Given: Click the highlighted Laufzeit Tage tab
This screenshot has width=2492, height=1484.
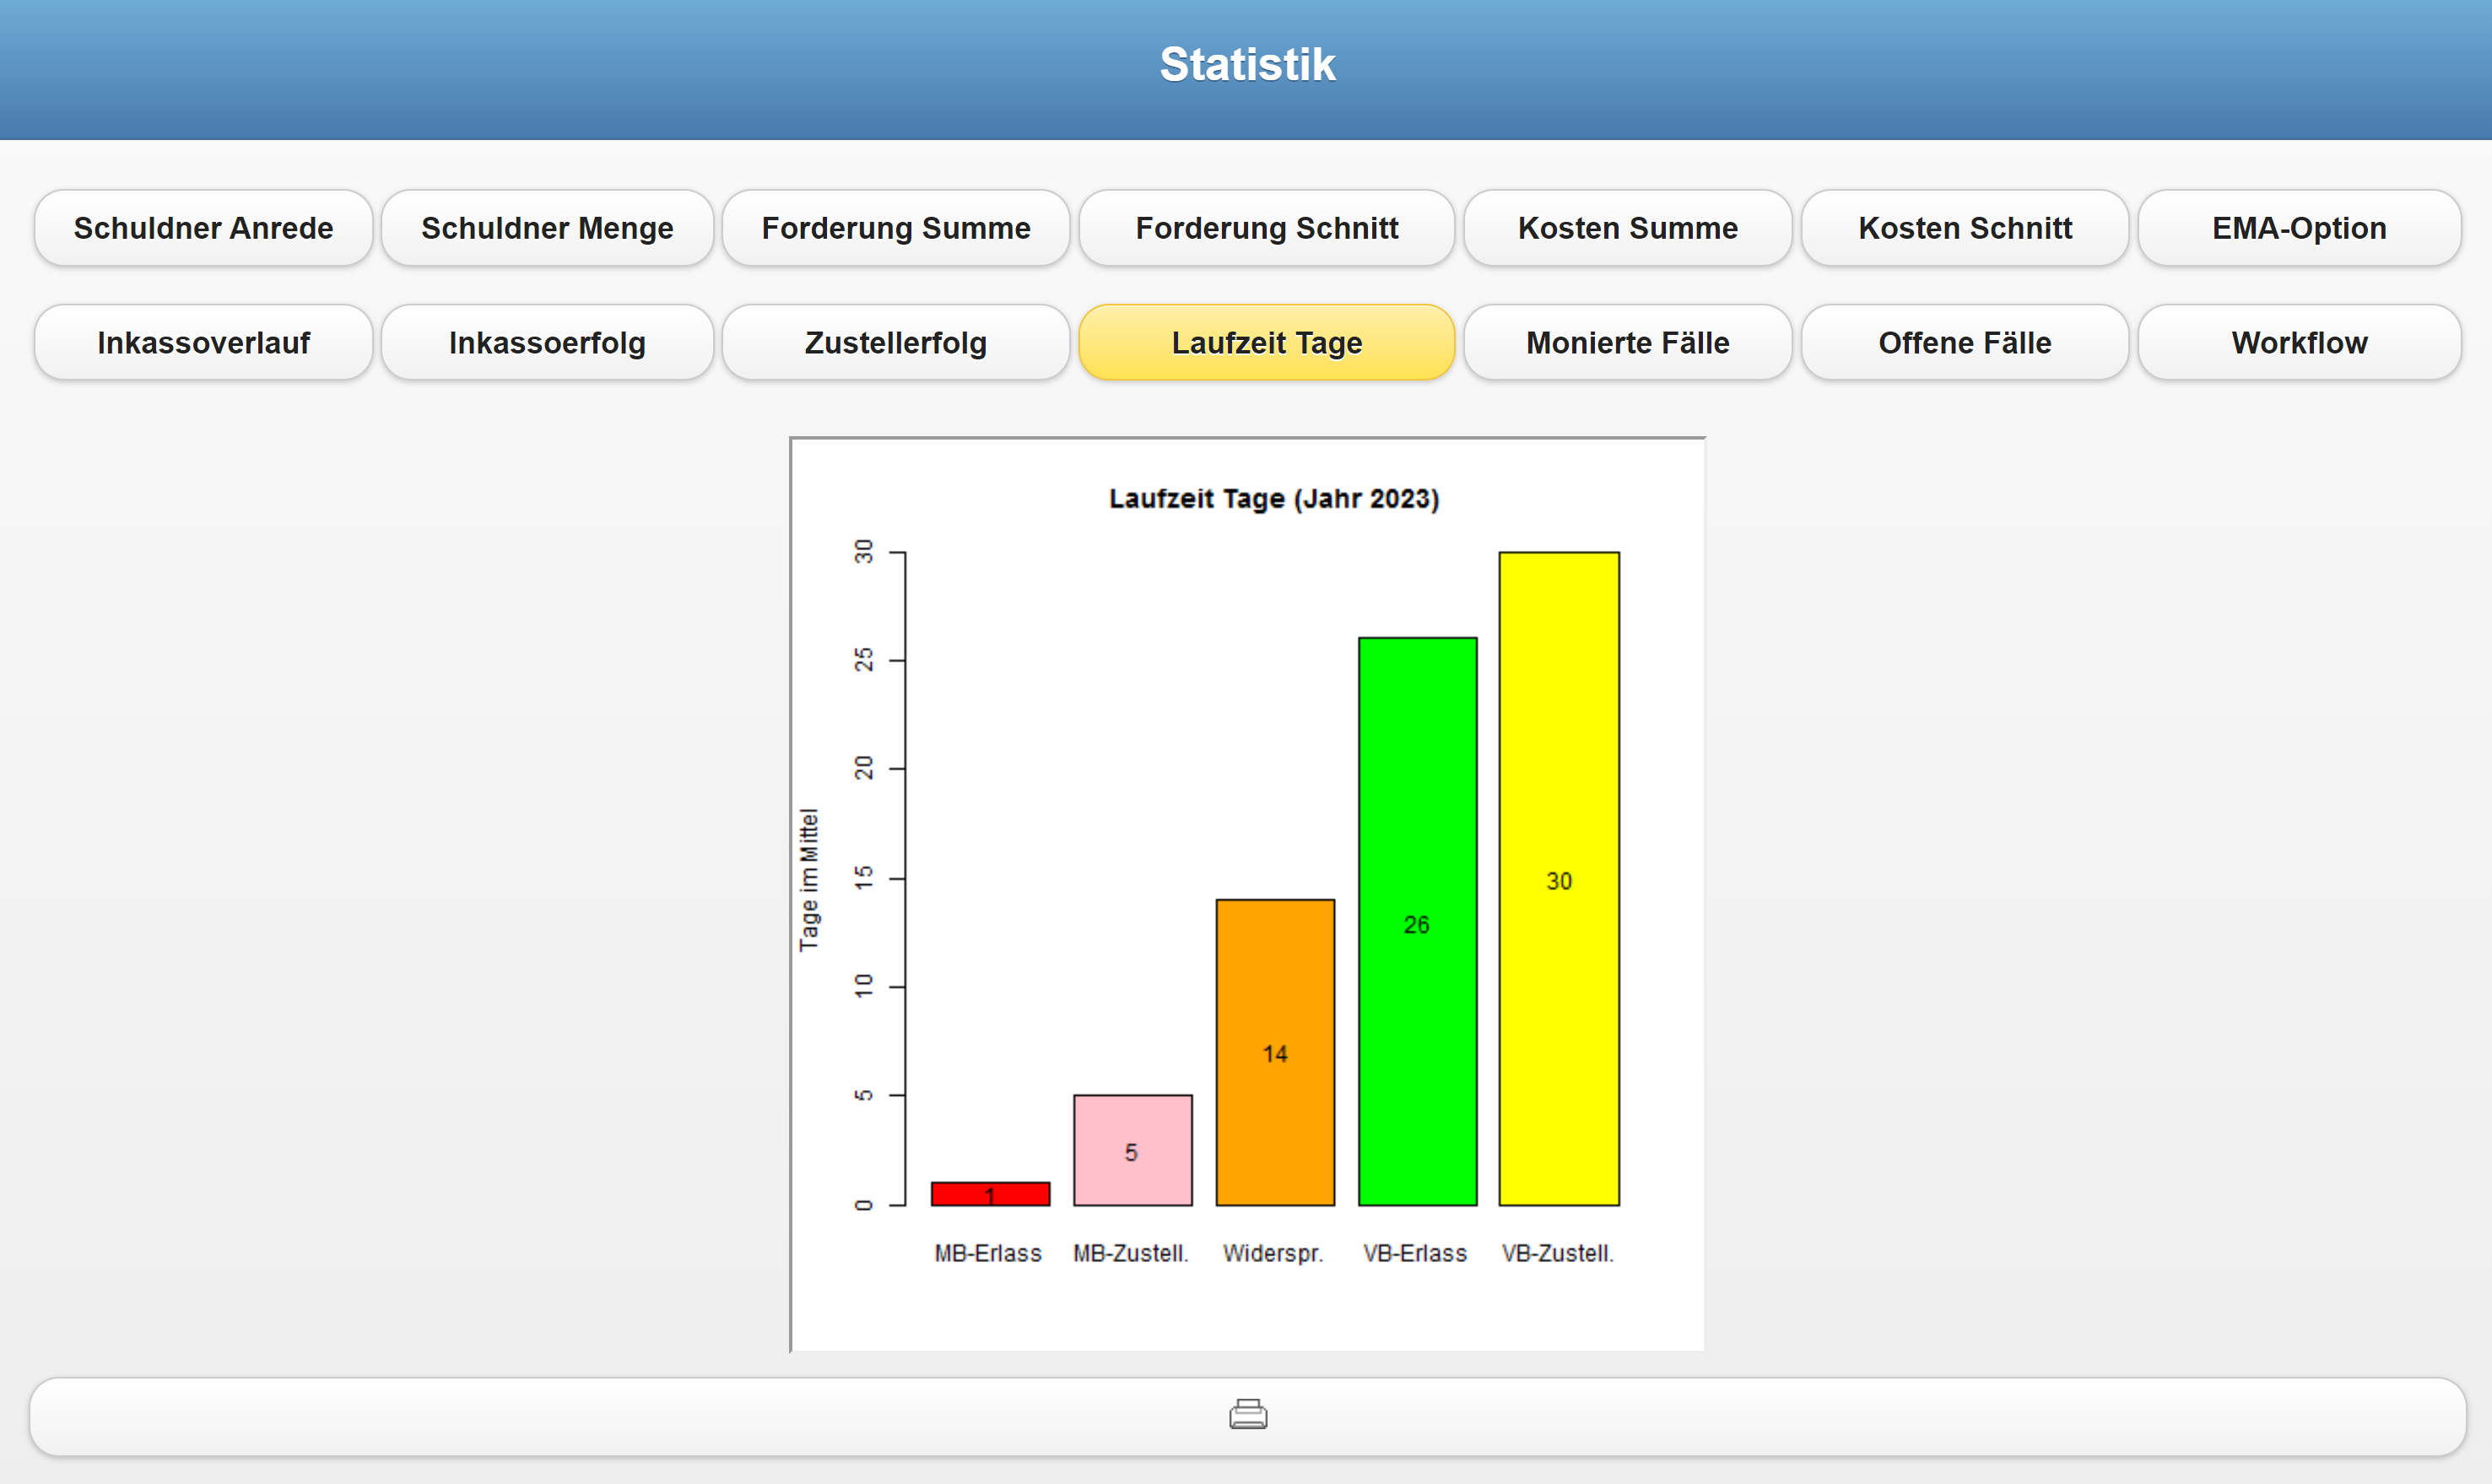Looking at the screenshot, I should (1266, 343).
